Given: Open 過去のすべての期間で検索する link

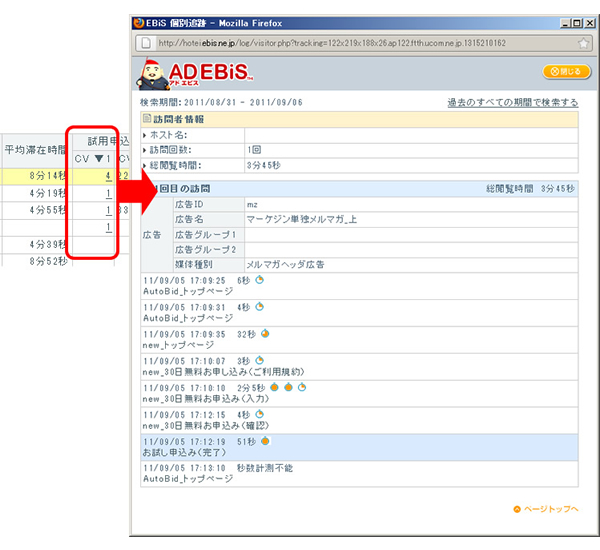Looking at the screenshot, I should coord(512,102).
